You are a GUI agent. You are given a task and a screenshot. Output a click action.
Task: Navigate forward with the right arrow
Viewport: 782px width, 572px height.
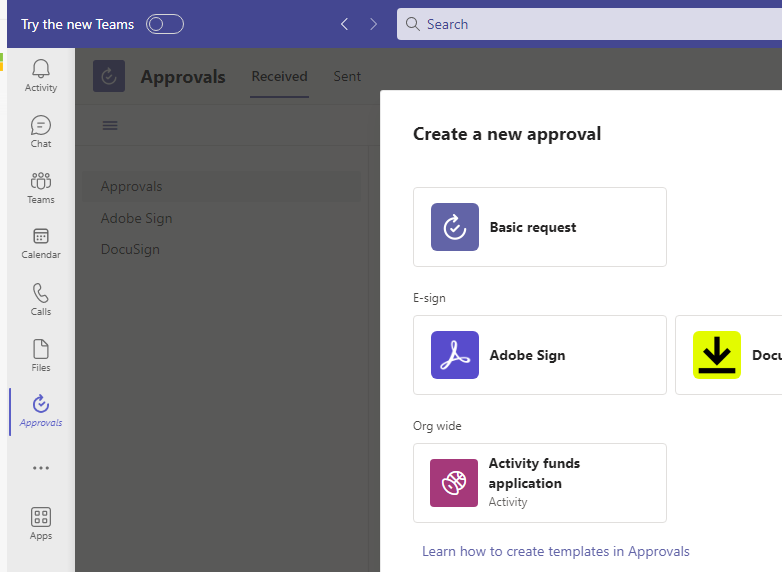(373, 24)
